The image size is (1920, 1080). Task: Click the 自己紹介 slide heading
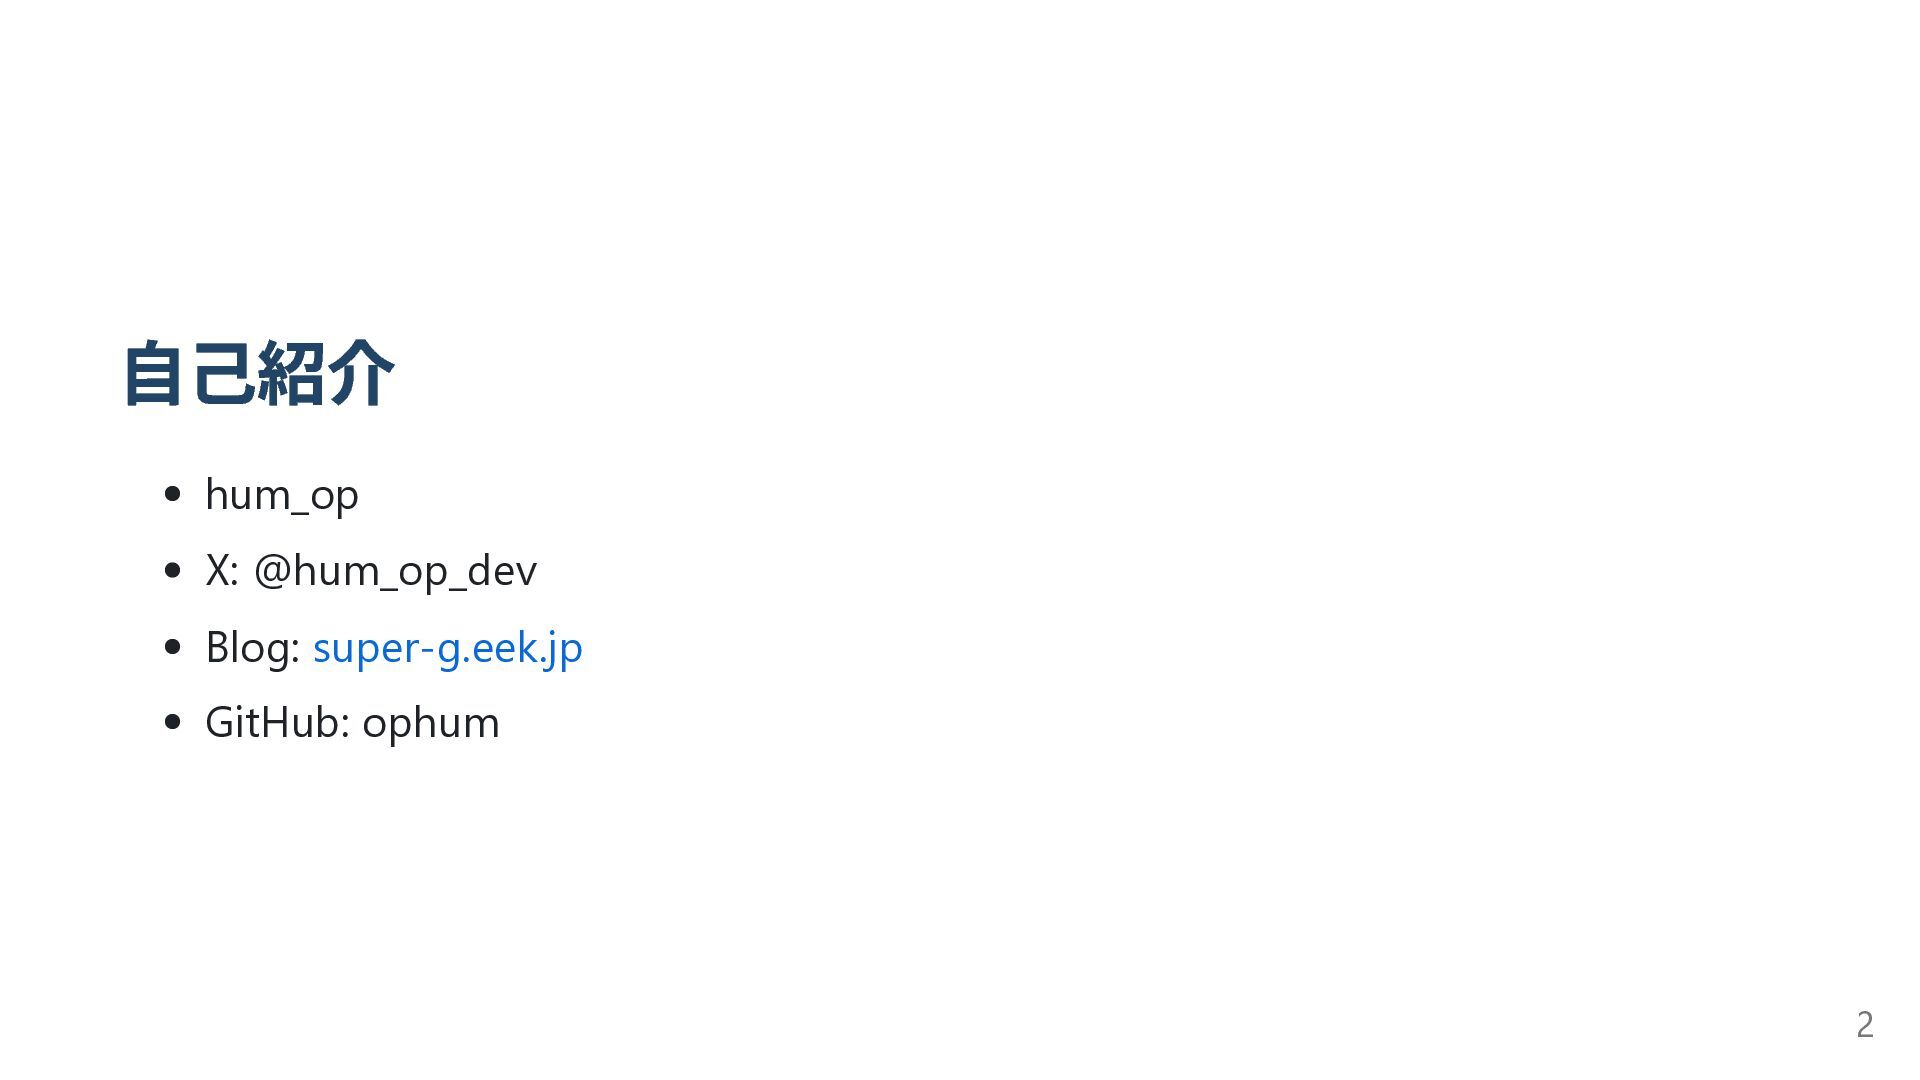[x=259, y=373]
